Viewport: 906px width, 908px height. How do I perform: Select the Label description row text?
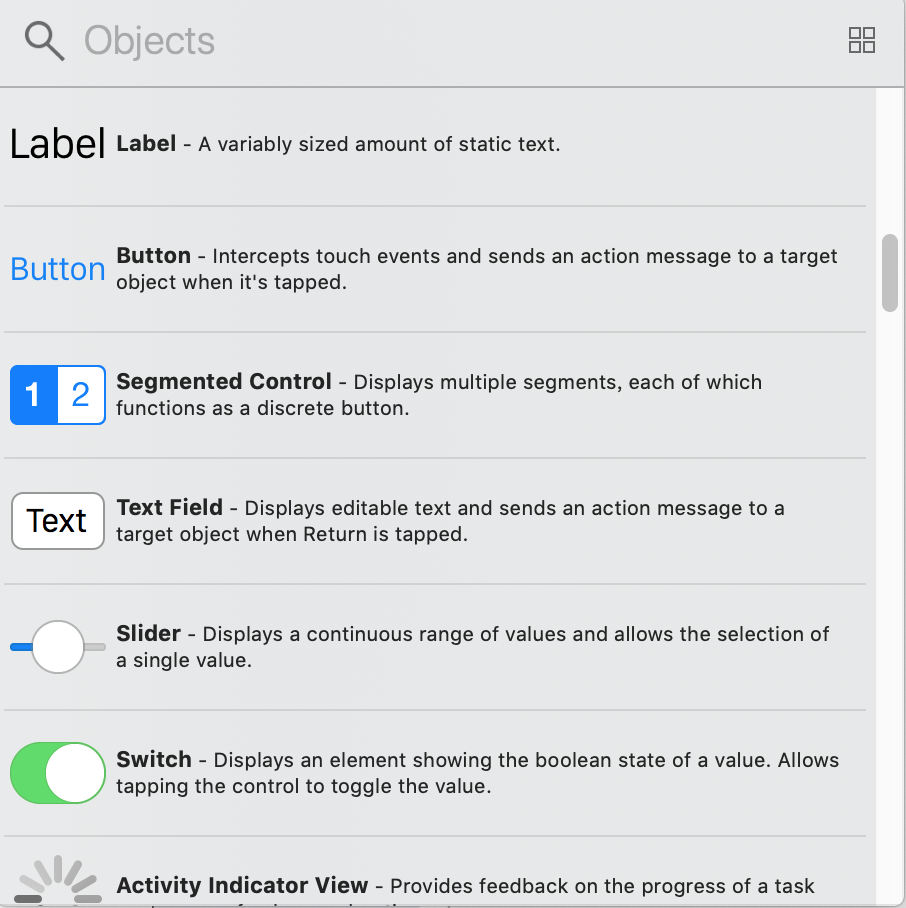click(338, 144)
